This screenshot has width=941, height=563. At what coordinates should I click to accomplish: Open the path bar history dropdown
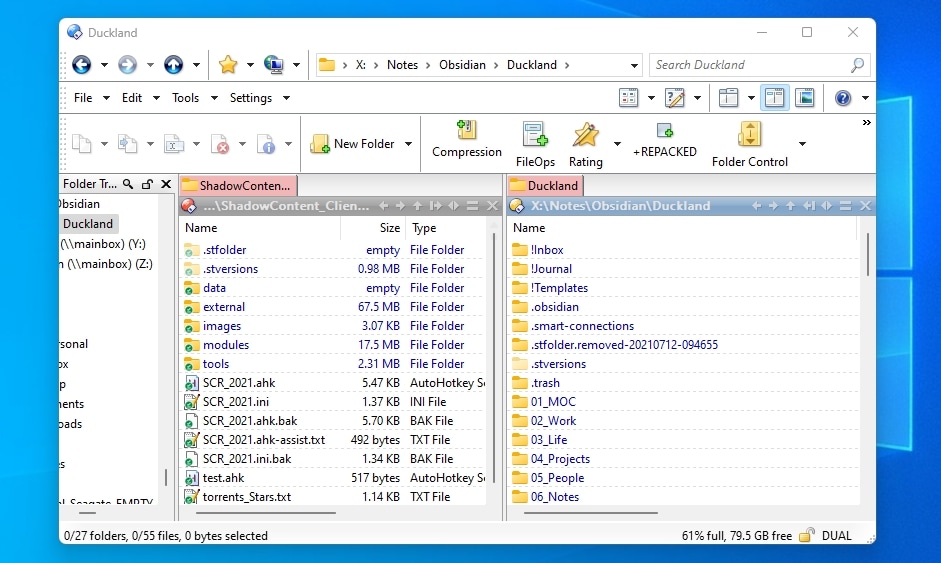634,66
